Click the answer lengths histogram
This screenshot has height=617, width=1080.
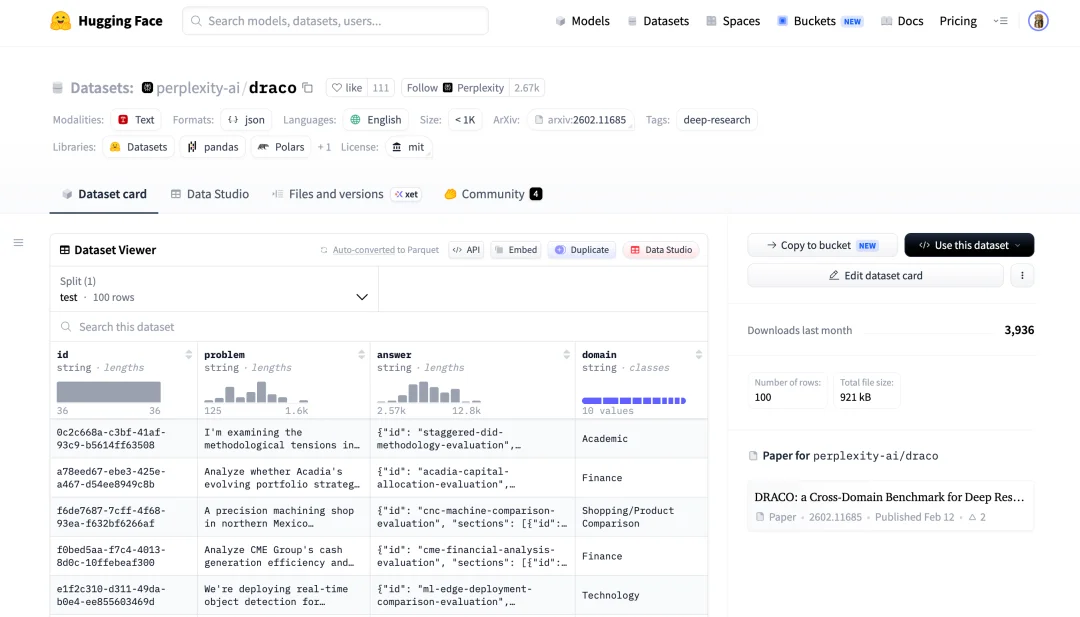pos(428,392)
